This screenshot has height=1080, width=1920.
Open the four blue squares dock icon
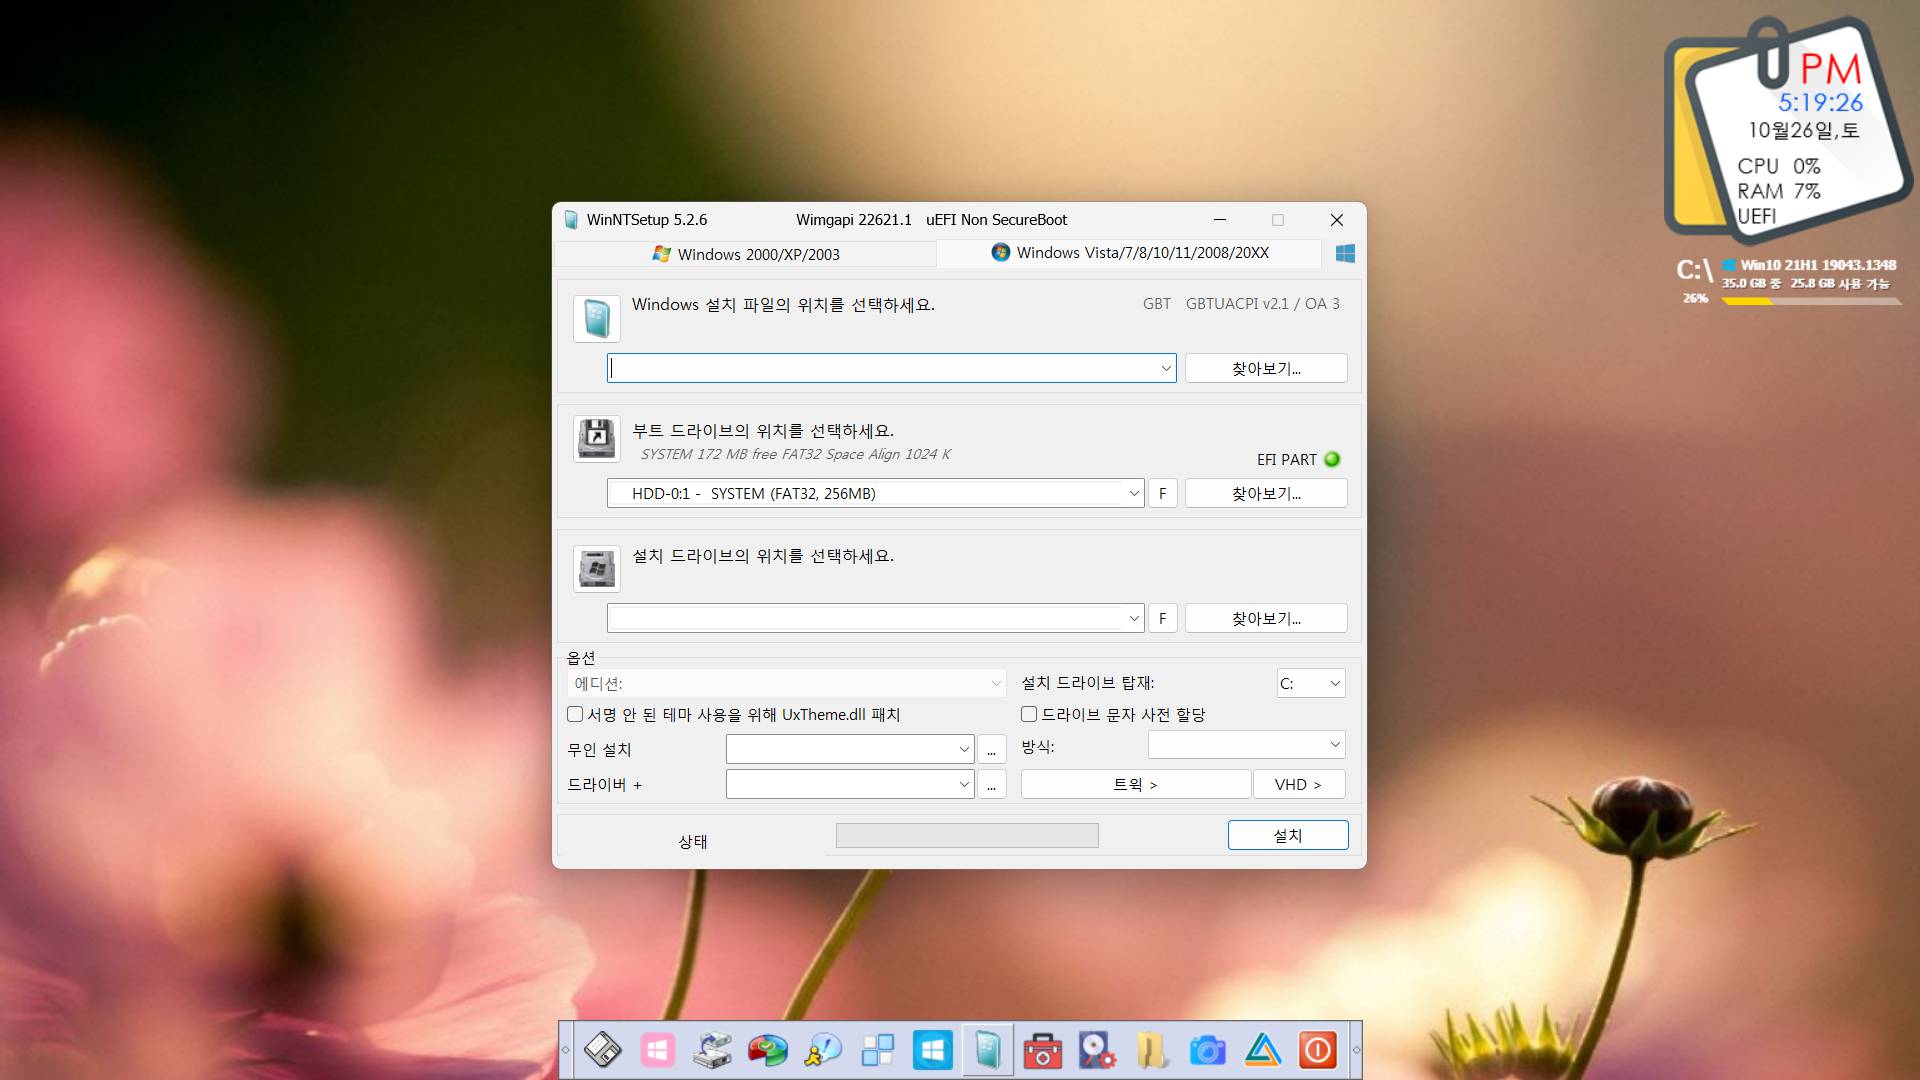tap(878, 1050)
